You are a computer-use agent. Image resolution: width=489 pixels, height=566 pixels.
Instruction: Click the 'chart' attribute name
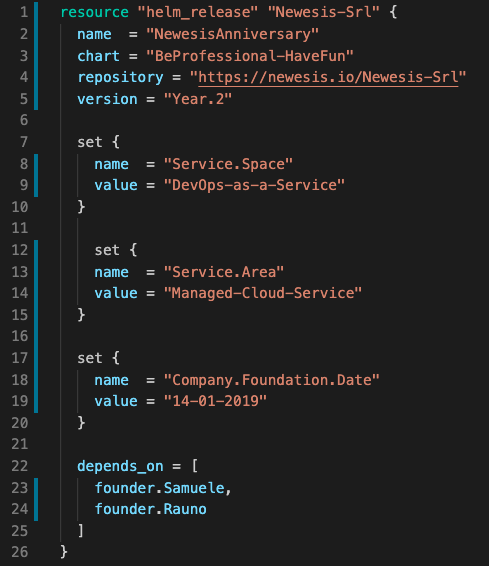tap(98, 56)
